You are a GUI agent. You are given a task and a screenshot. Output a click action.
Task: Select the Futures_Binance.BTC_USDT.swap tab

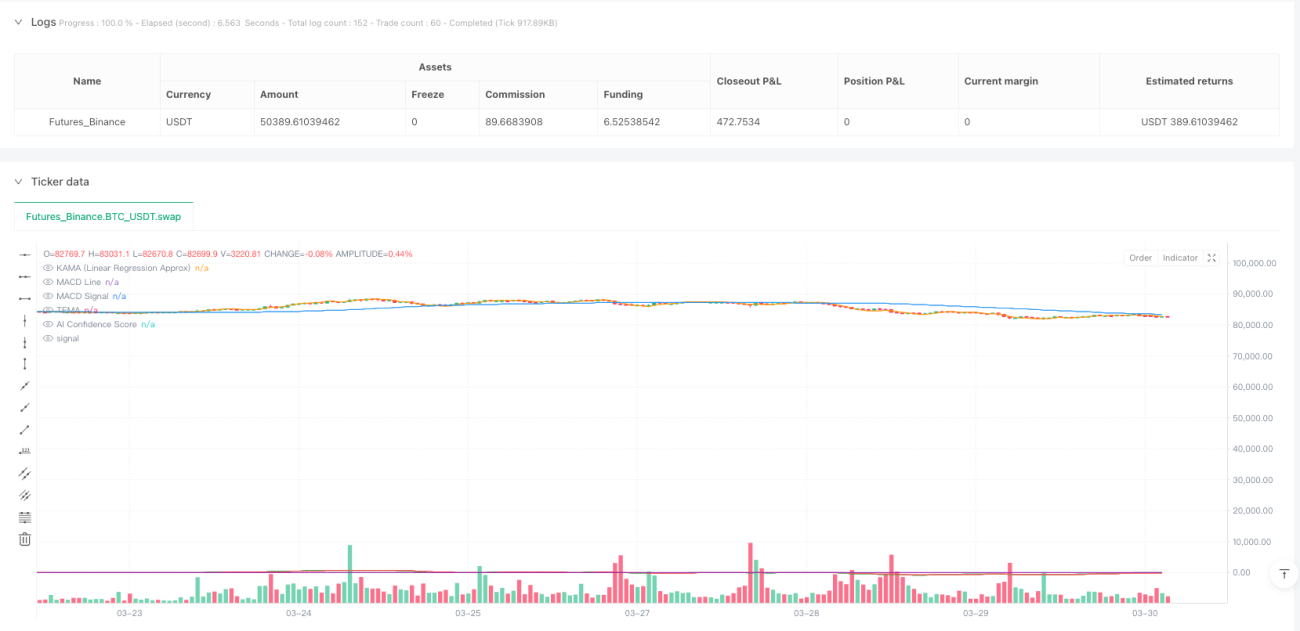[103, 216]
